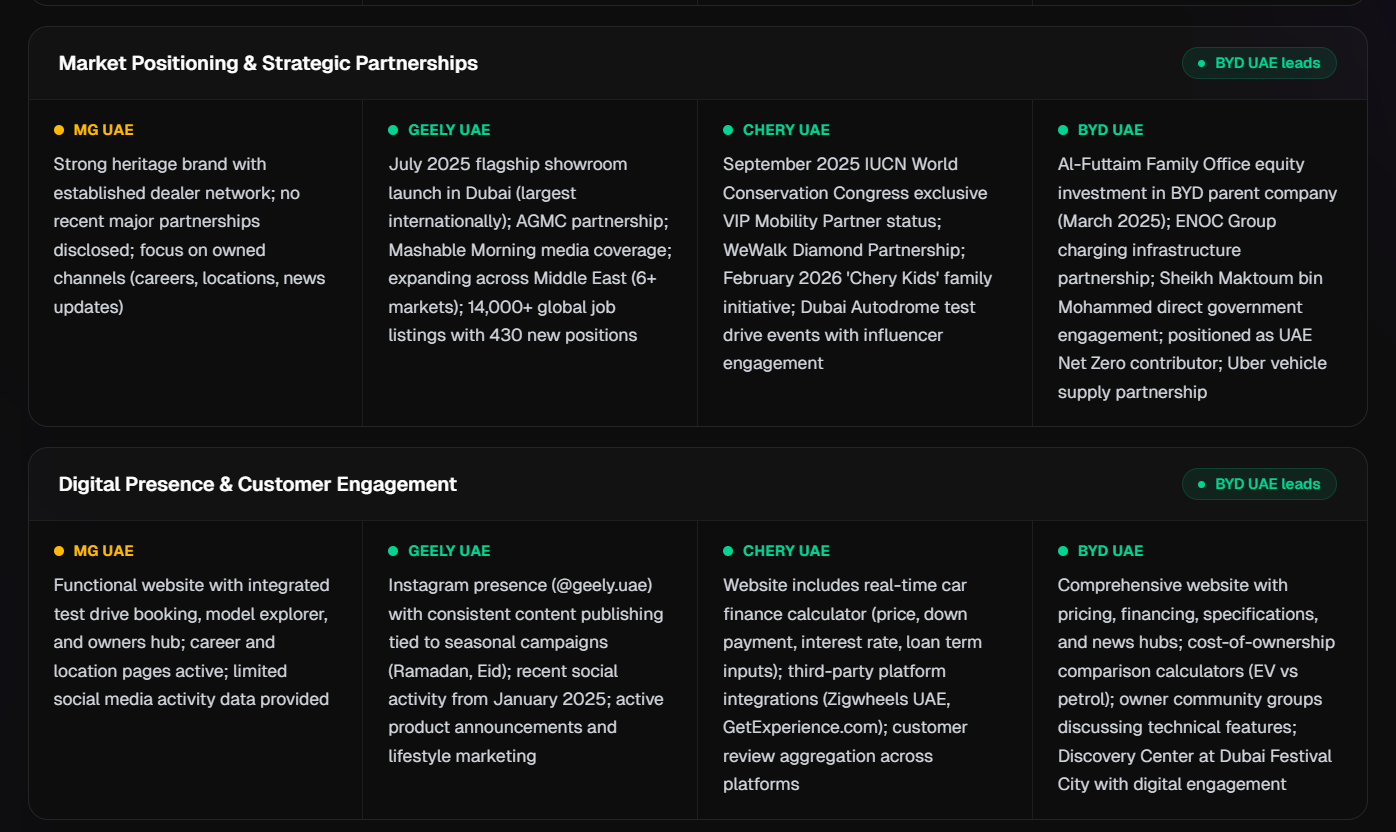Select GEELY UAE label in Market Positioning section
Screen dimensions: 1396x832
tap(449, 130)
